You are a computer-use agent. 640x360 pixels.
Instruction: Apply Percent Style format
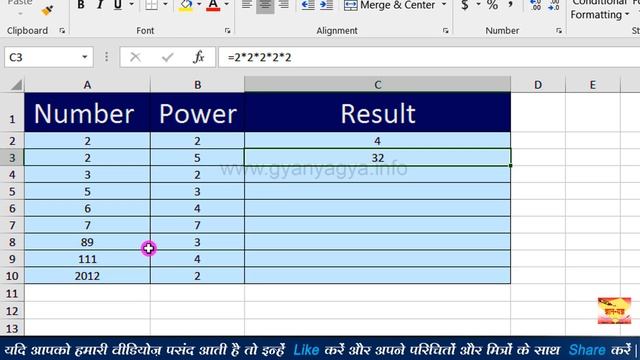492,5
